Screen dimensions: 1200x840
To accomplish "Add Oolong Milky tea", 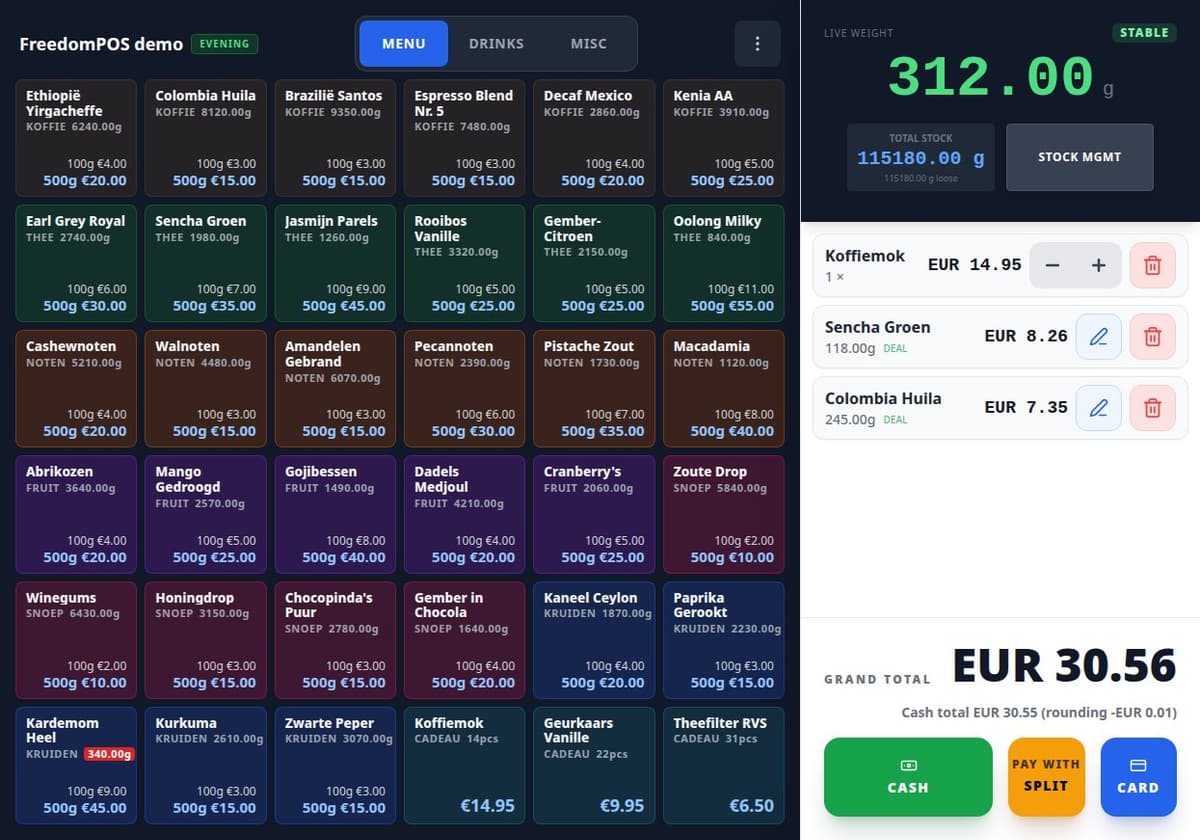I will click(x=724, y=263).
